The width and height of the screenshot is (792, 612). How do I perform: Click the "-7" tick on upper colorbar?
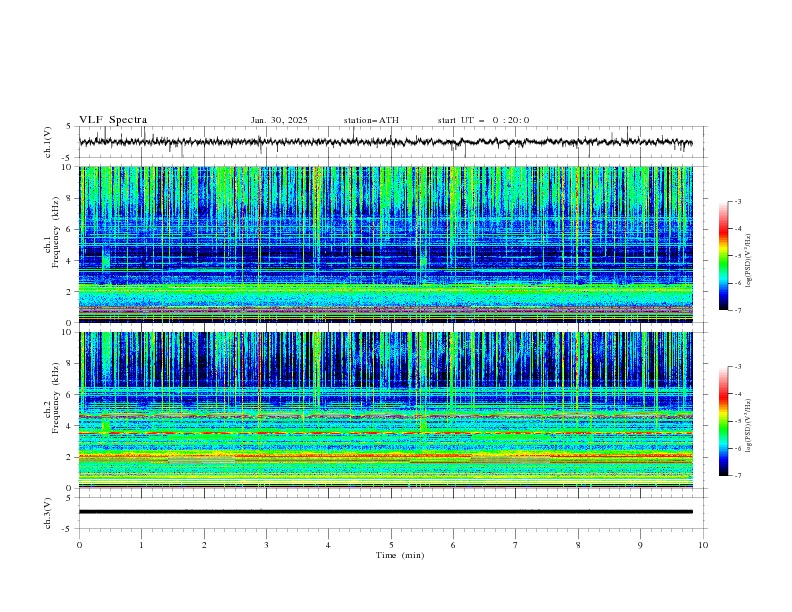pos(738,310)
